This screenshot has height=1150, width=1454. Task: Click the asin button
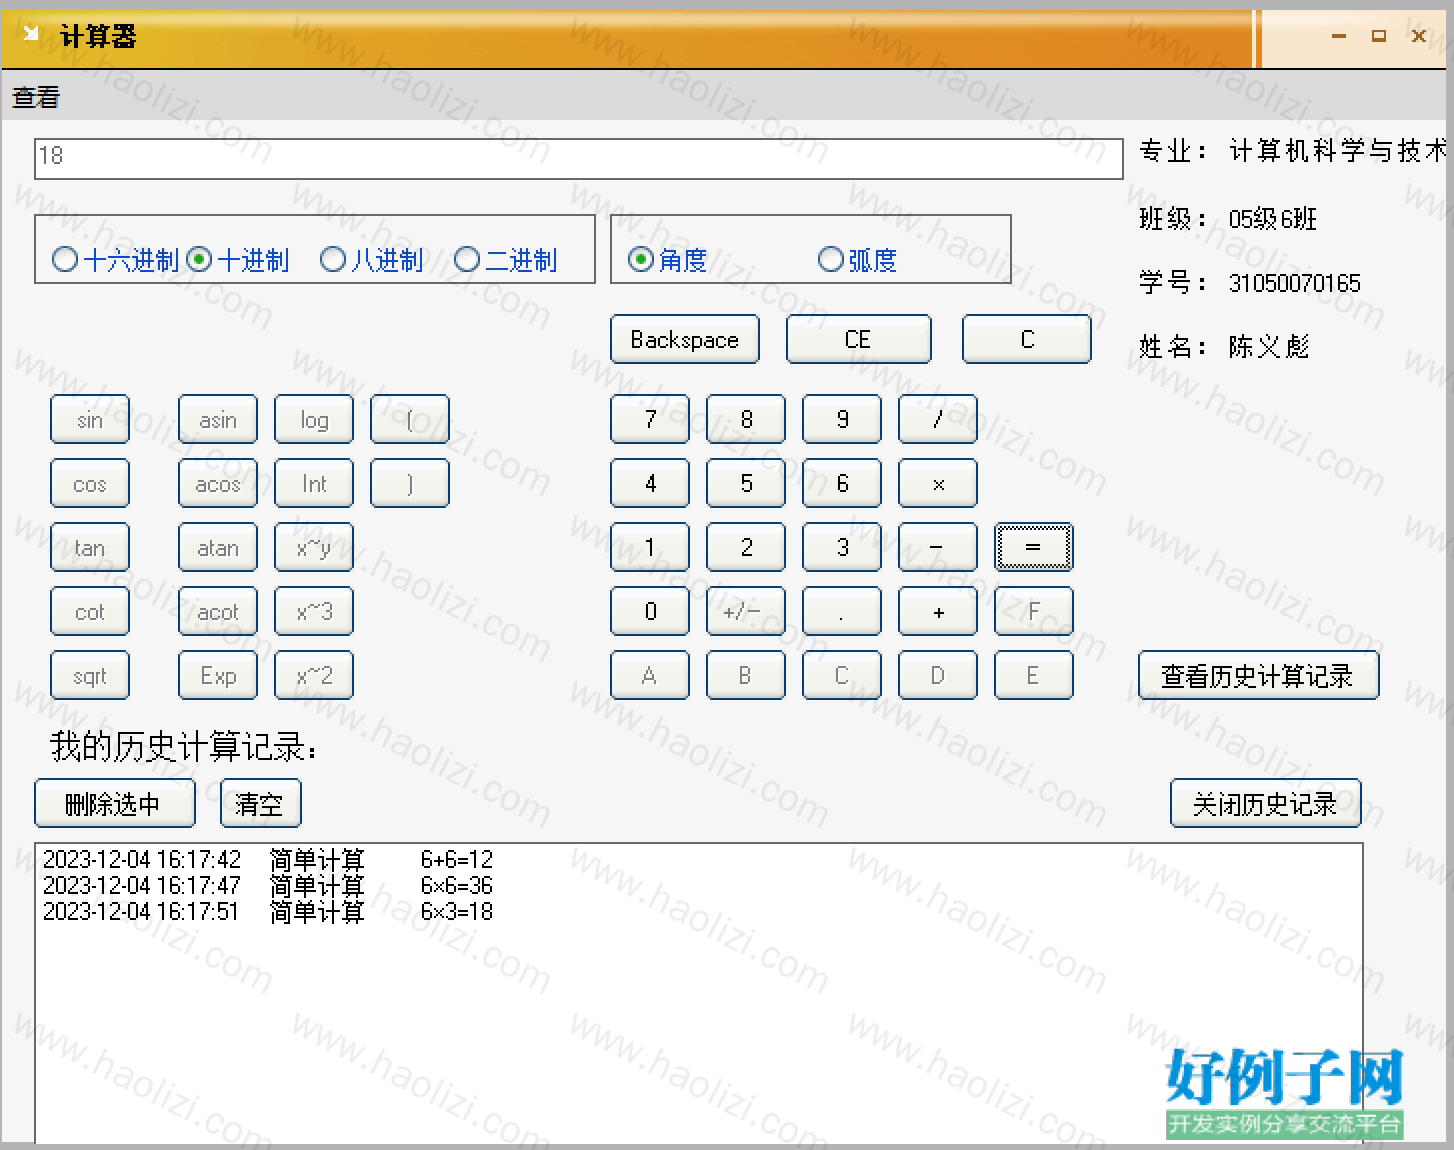tap(218, 419)
